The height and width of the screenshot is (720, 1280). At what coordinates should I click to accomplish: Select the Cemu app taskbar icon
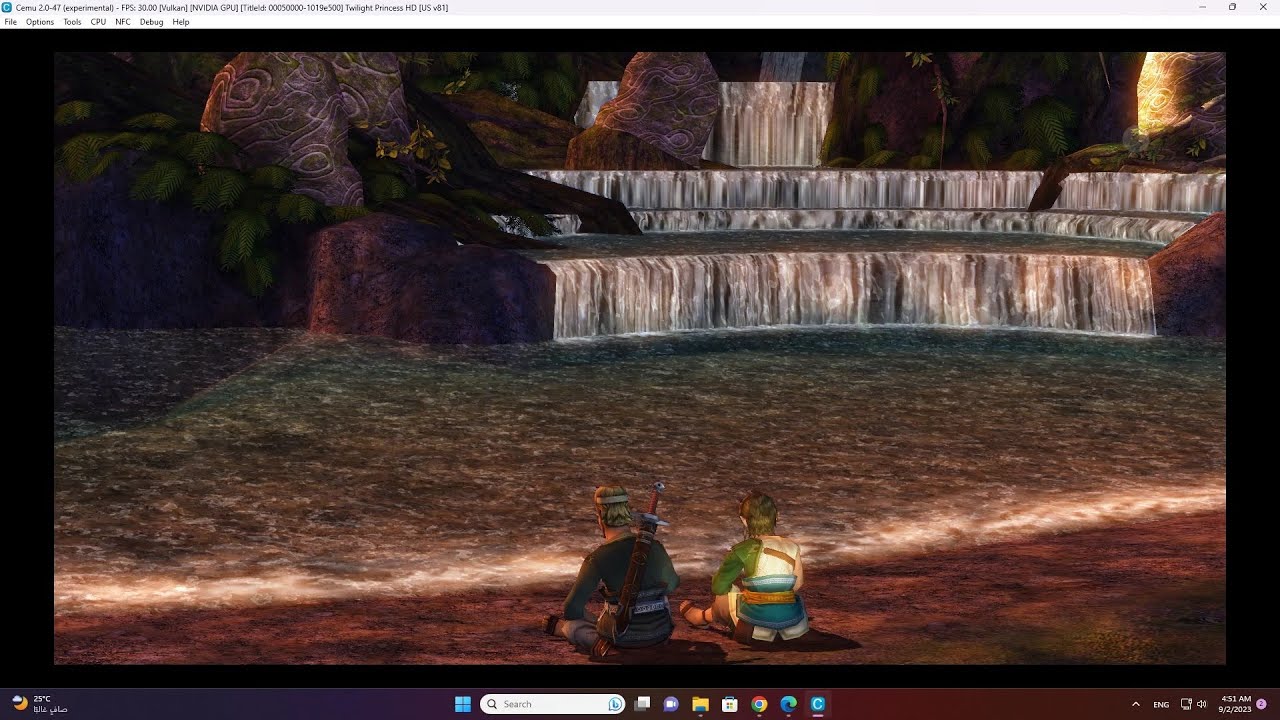817,704
